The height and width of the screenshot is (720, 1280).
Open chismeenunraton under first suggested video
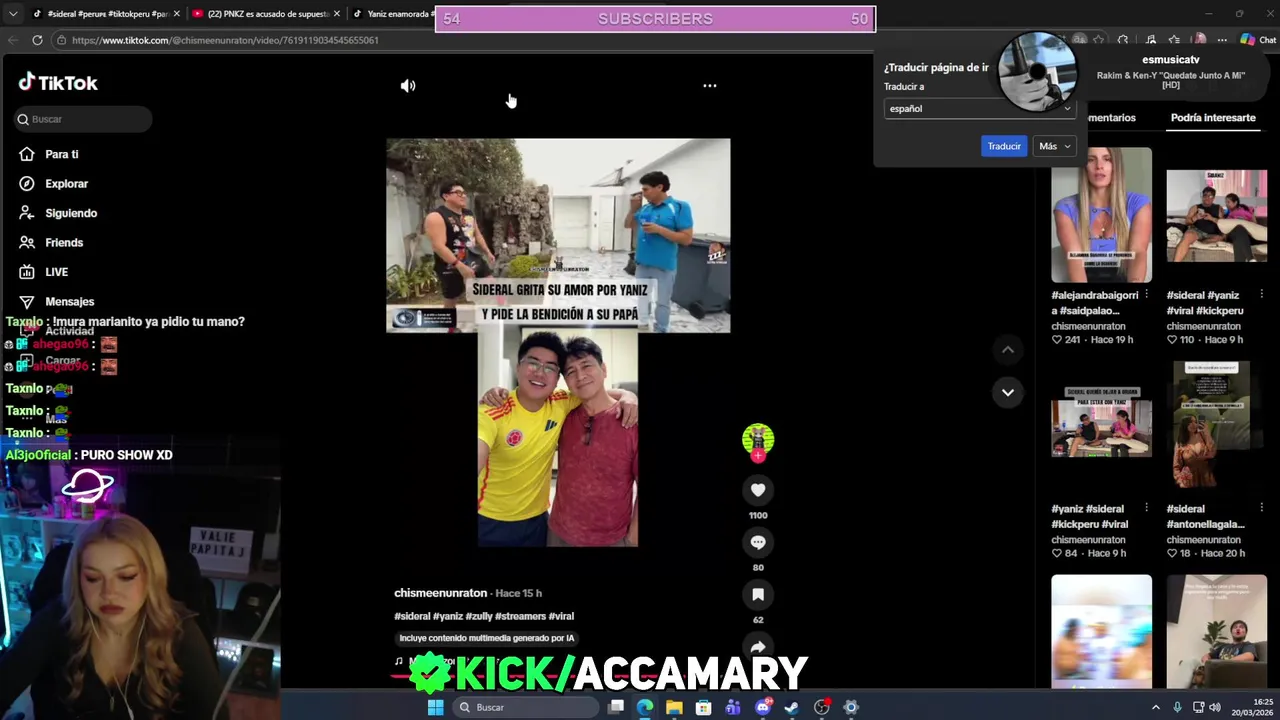[1088, 326]
